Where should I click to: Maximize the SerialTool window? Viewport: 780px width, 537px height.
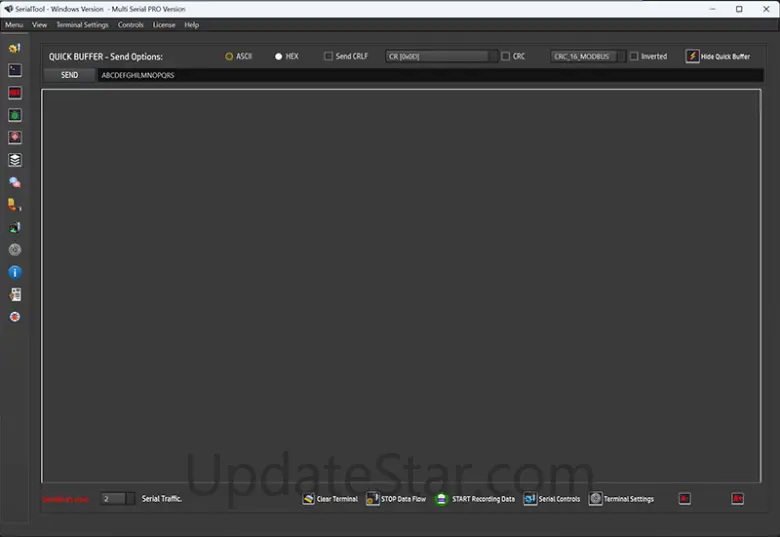[739, 9]
